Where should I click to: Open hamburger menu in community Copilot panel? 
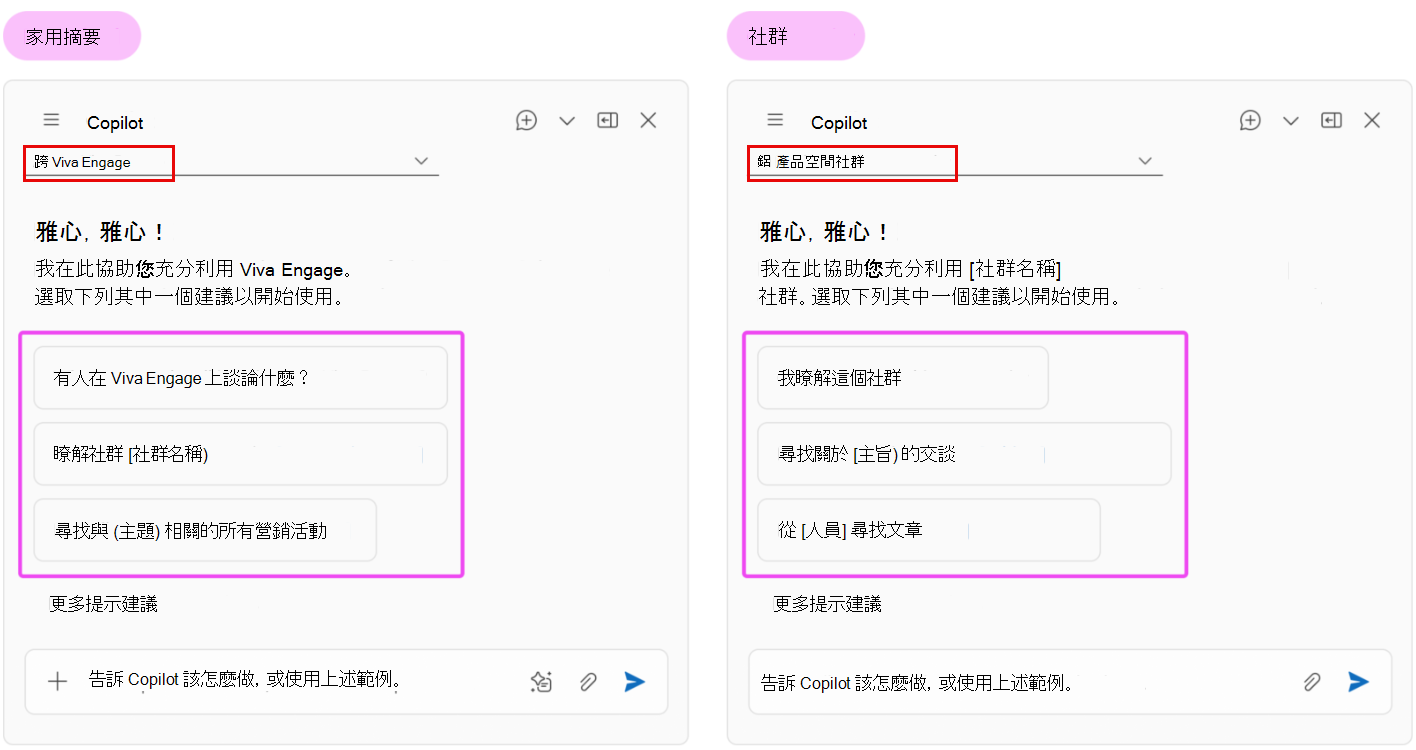coord(775,120)
